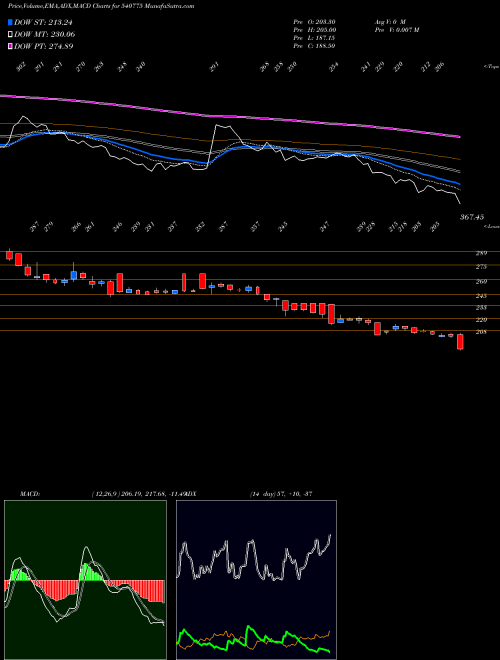The image size is (500, 660).
Task: Click the 245 price axis label
Action: 481,296
